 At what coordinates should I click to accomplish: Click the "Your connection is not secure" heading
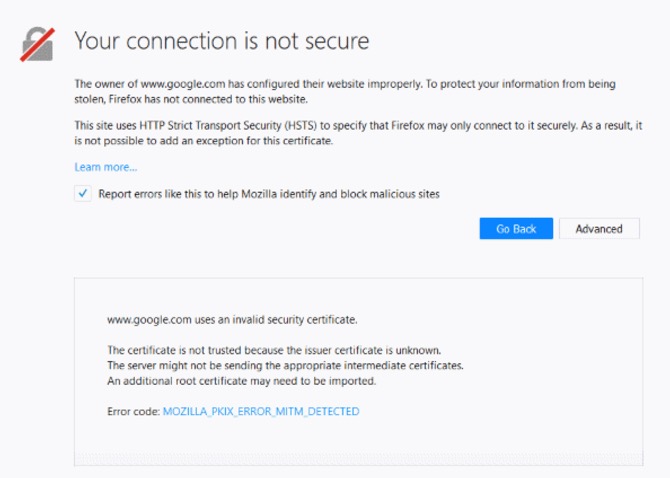[222, 41]
